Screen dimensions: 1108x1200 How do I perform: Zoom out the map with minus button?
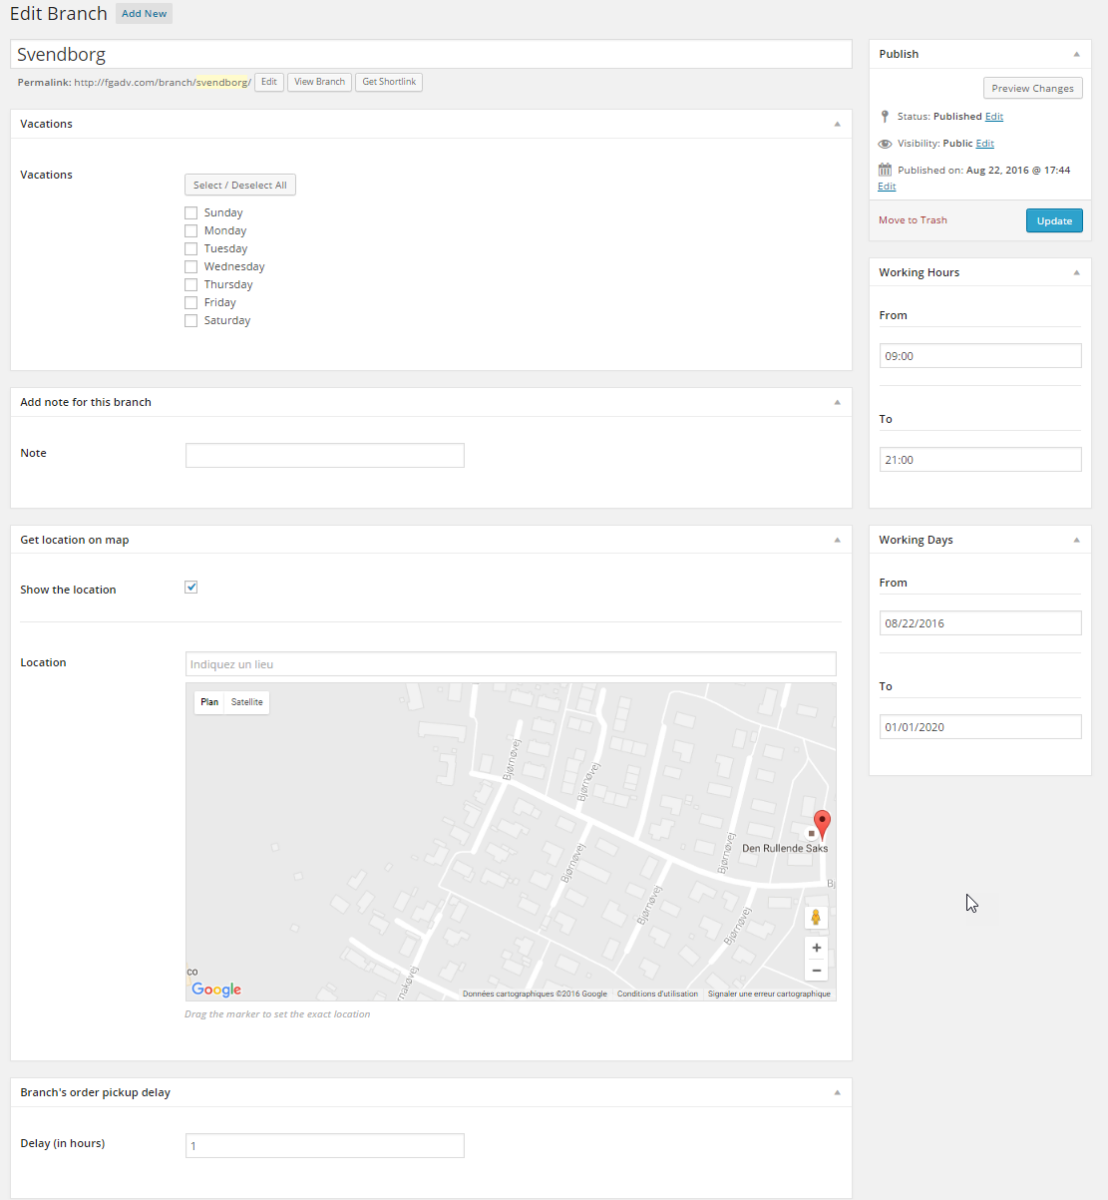(816, 970)
